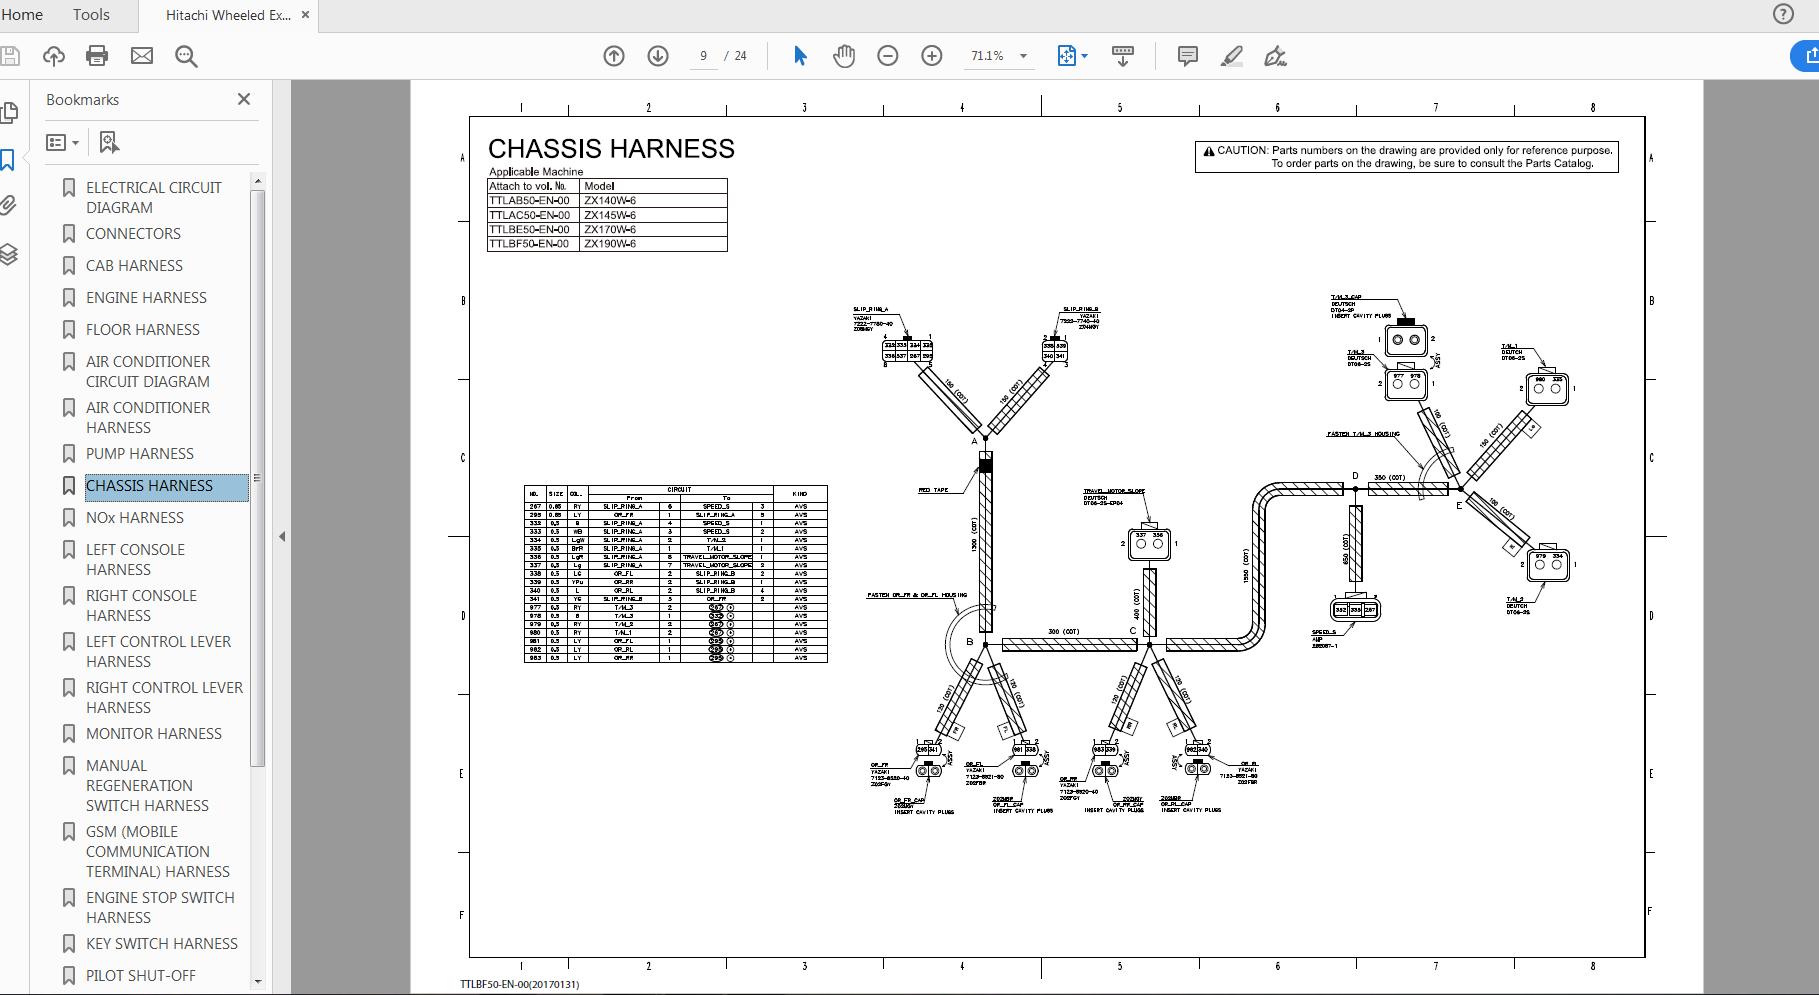Screen dimensions: 1819x995
Task: Zoom in with the plus icon
Action: coord(932,56)
